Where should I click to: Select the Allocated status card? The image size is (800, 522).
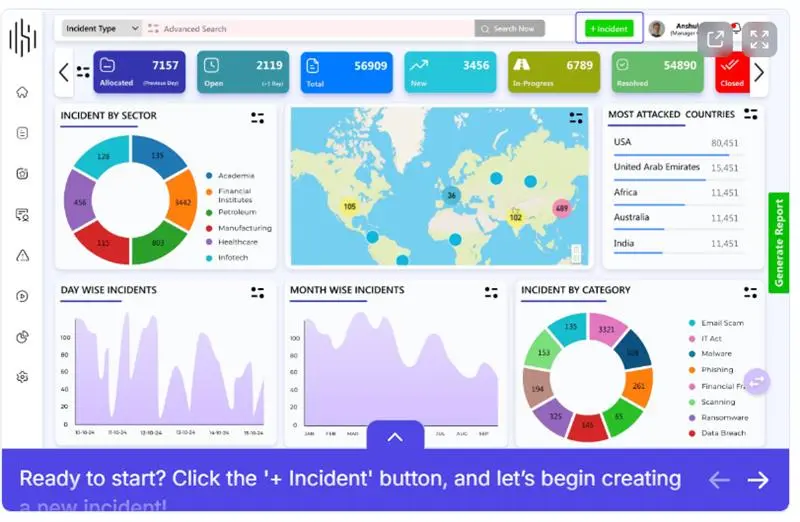pyautogui.click(x=139, y=72)
